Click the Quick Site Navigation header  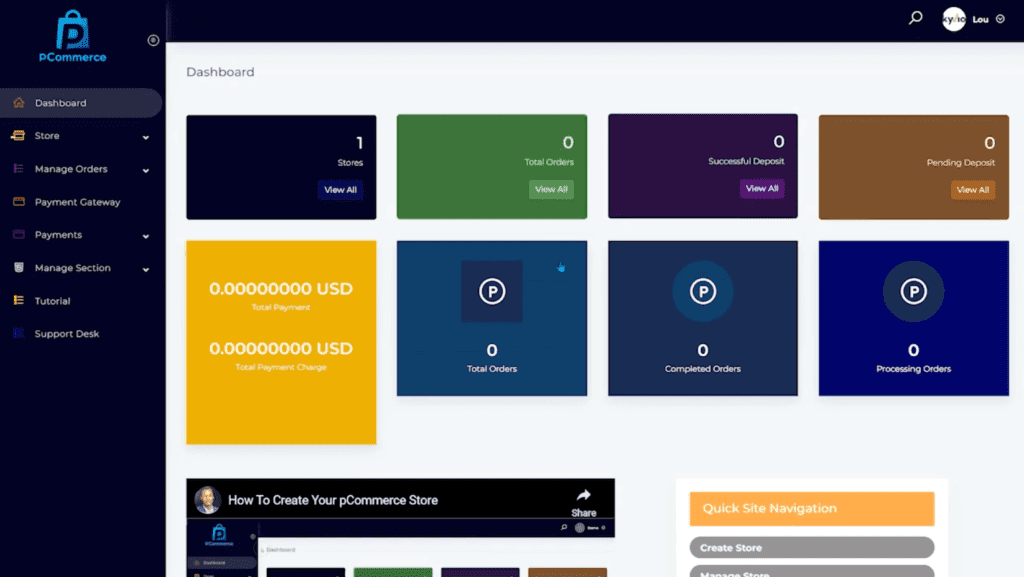coord(812,508)
